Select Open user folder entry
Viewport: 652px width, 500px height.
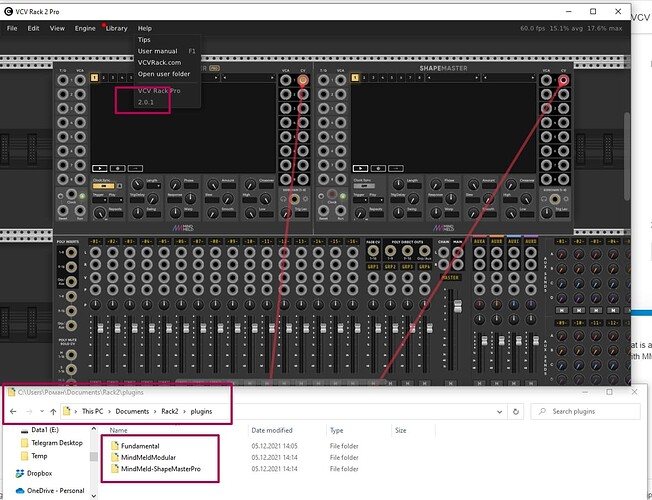pos(164,74)
